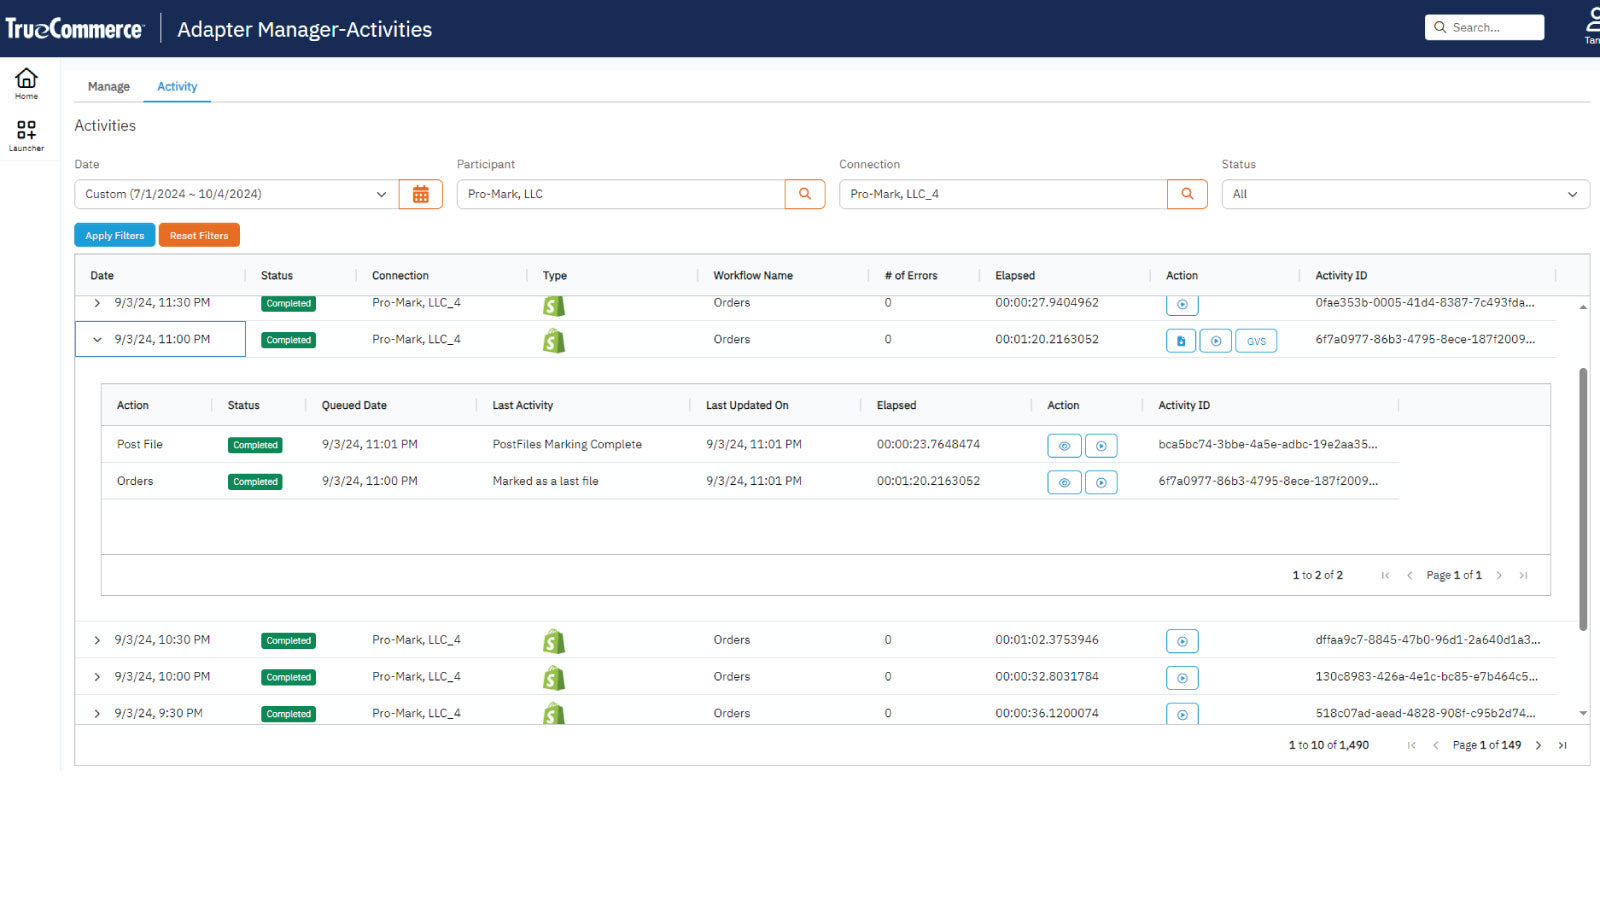
Task: Click Shopify icon in 11:00 PM row
Action: (554, 341)
